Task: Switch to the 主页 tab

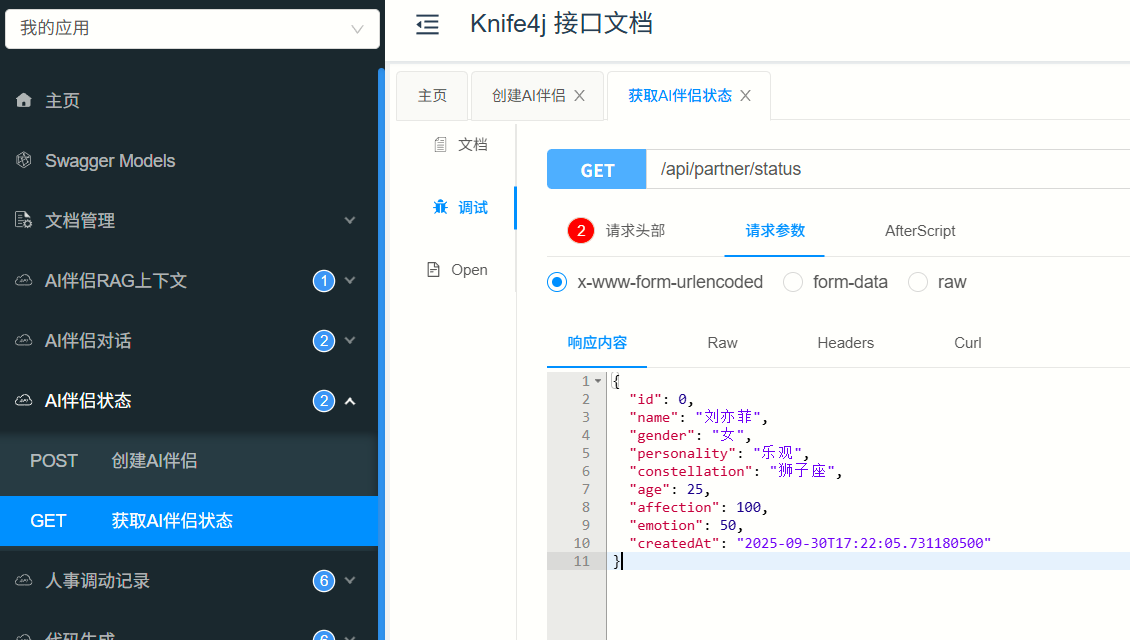Action: pos(432,96)
